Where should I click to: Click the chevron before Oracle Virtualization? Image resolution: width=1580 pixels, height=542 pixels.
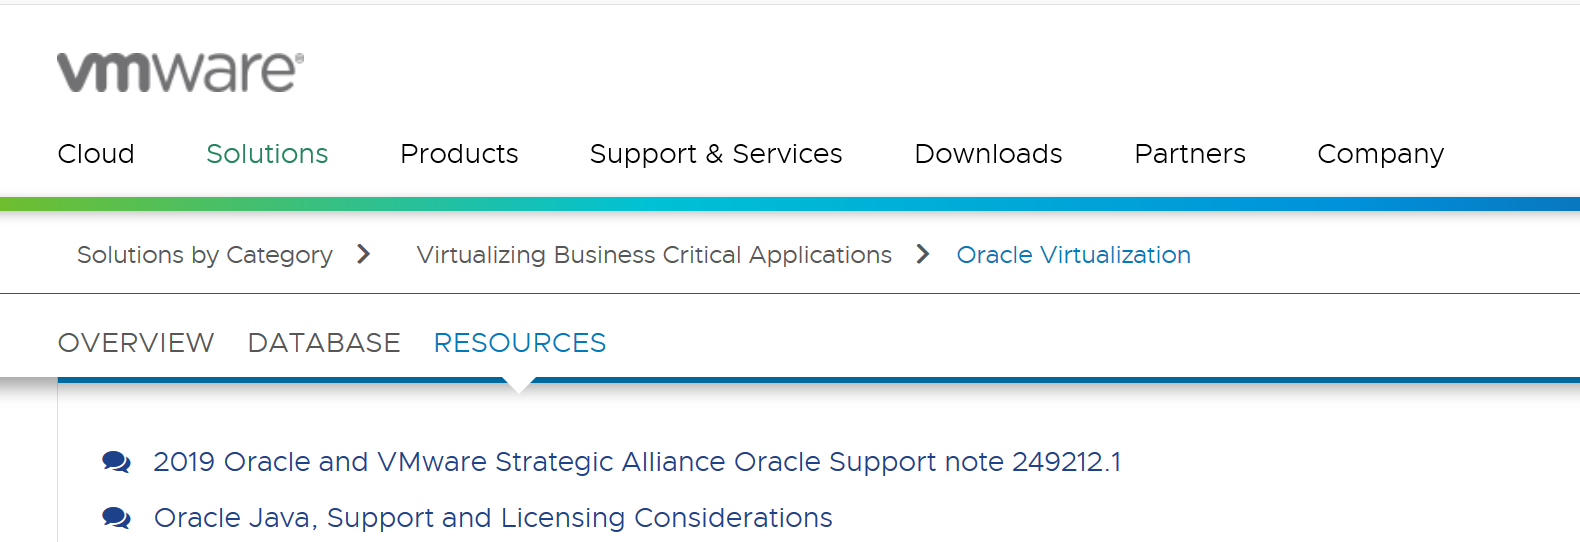923,255
